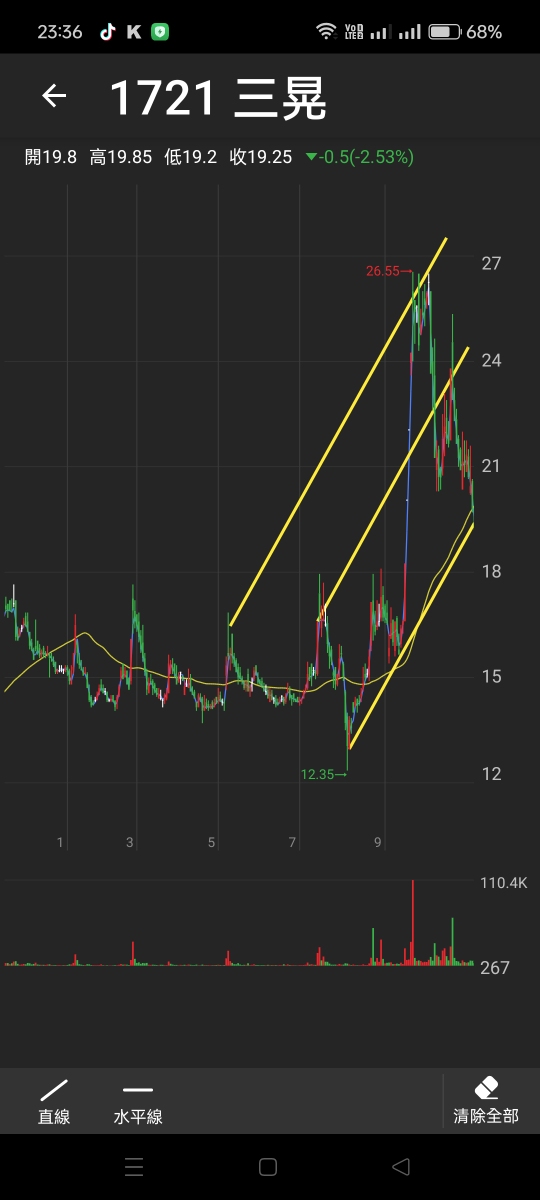The height and width of the screenshot is (1200, 540).
Task: Tap the back arrow beside 1721 三晃
Action: [x=54, y=96]
